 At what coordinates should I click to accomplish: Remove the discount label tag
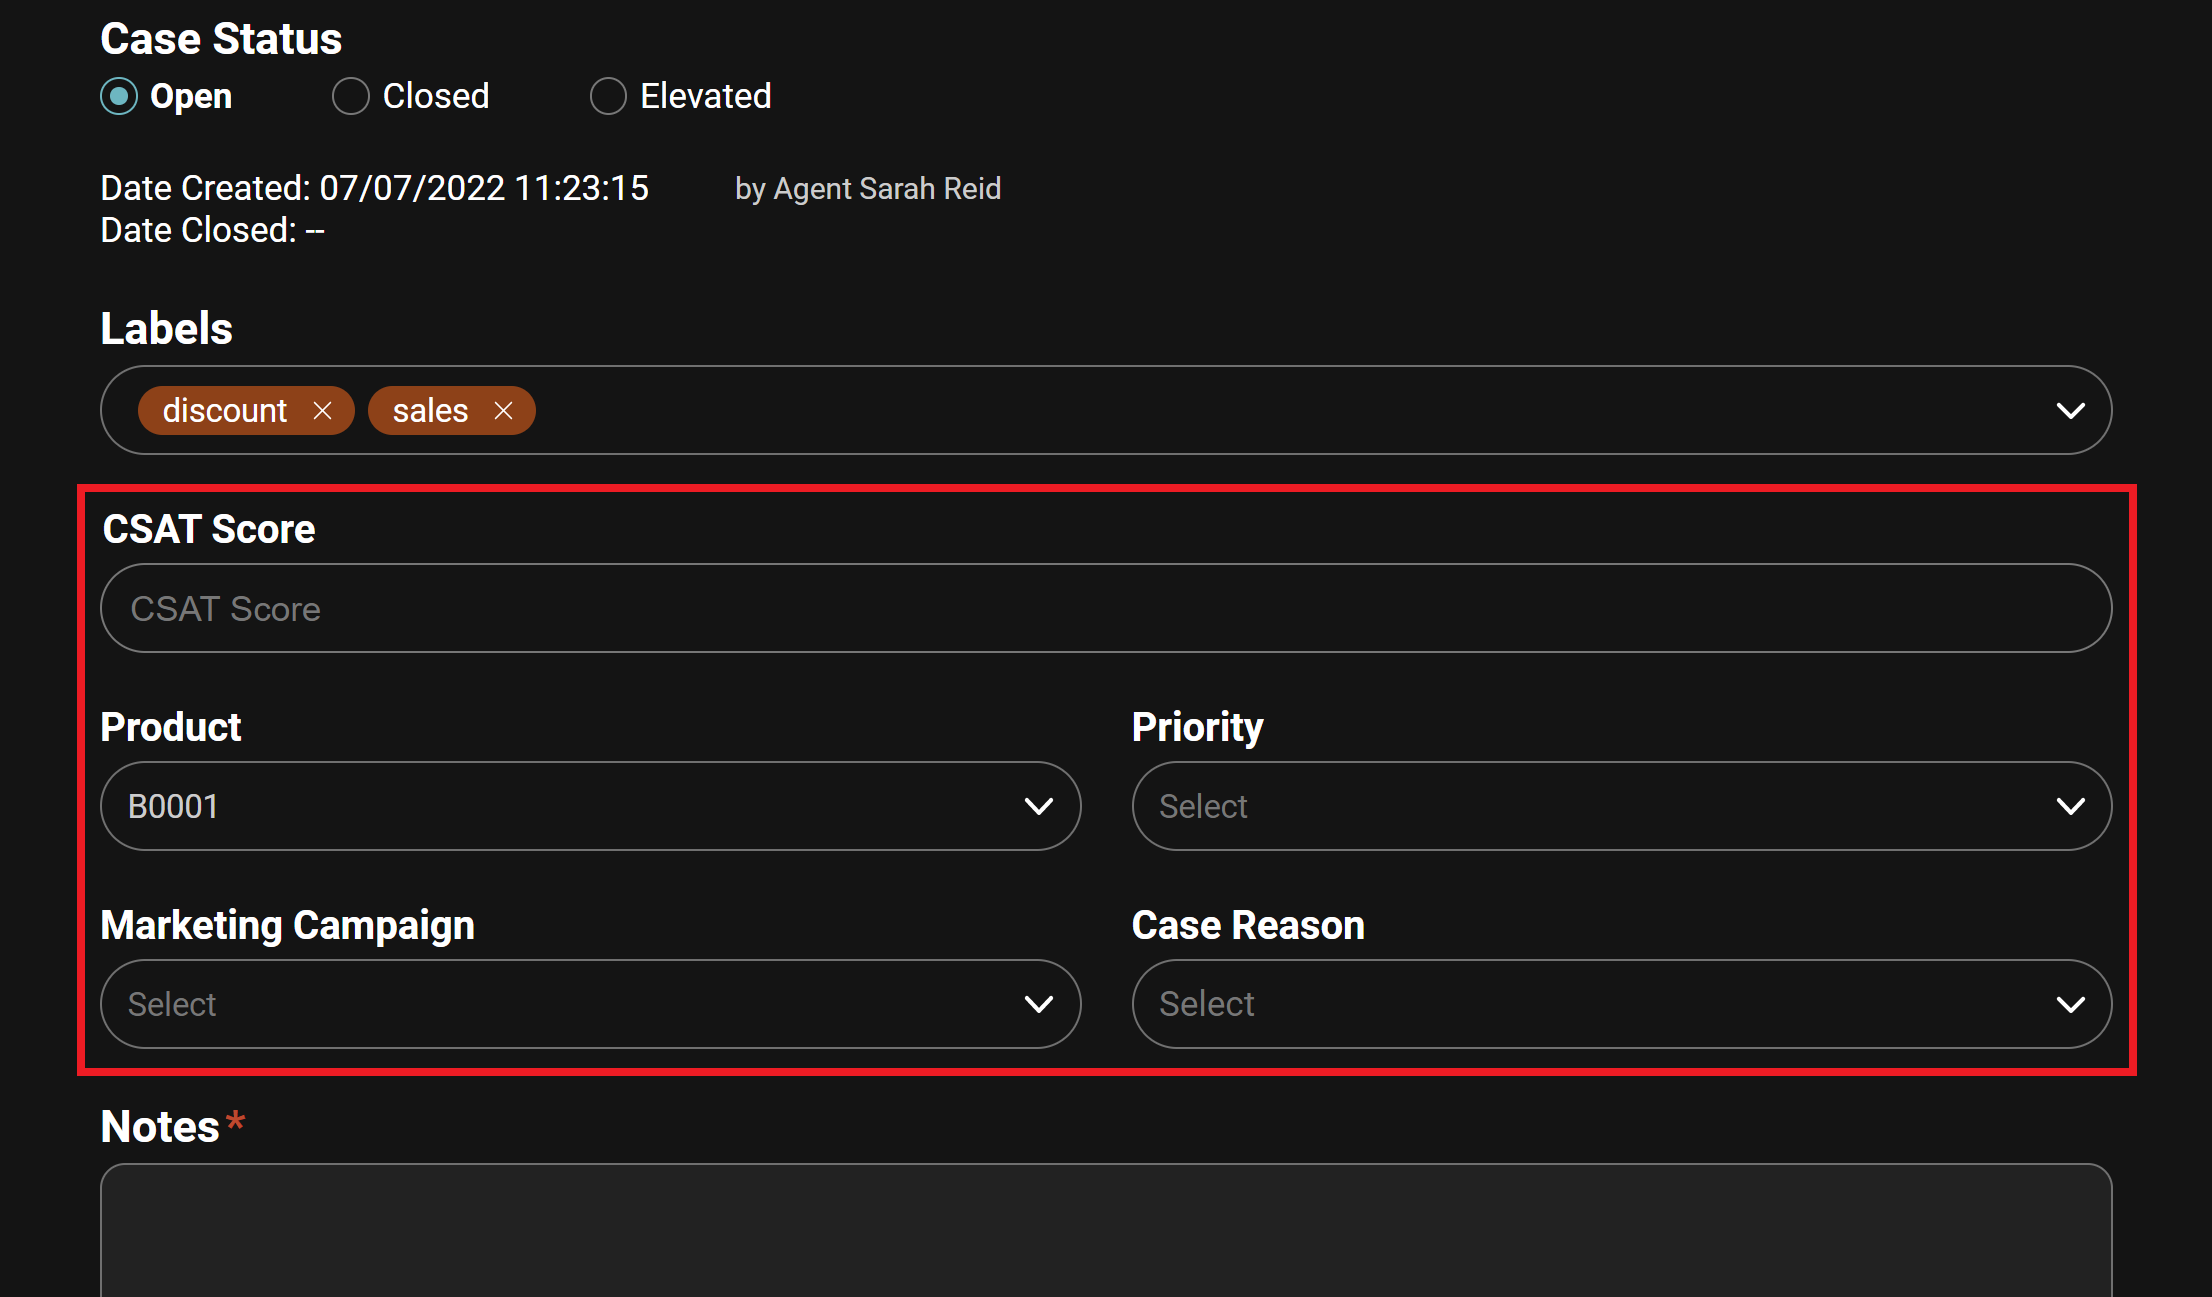point(322,411)
